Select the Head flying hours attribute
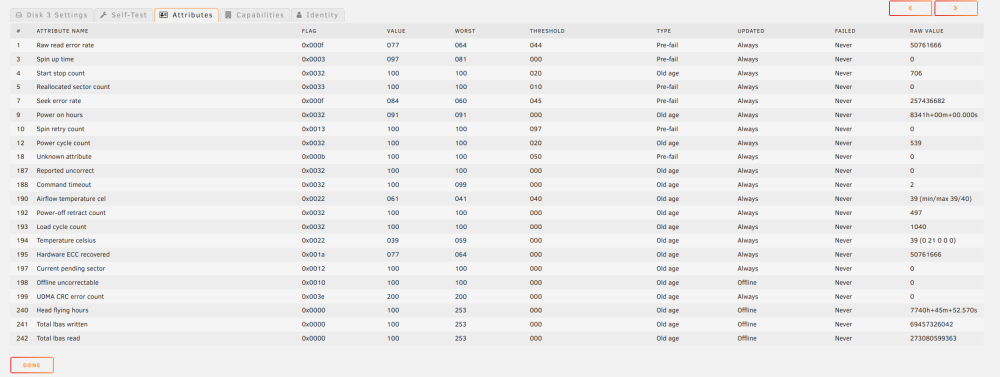 click(x=62, y=310)
